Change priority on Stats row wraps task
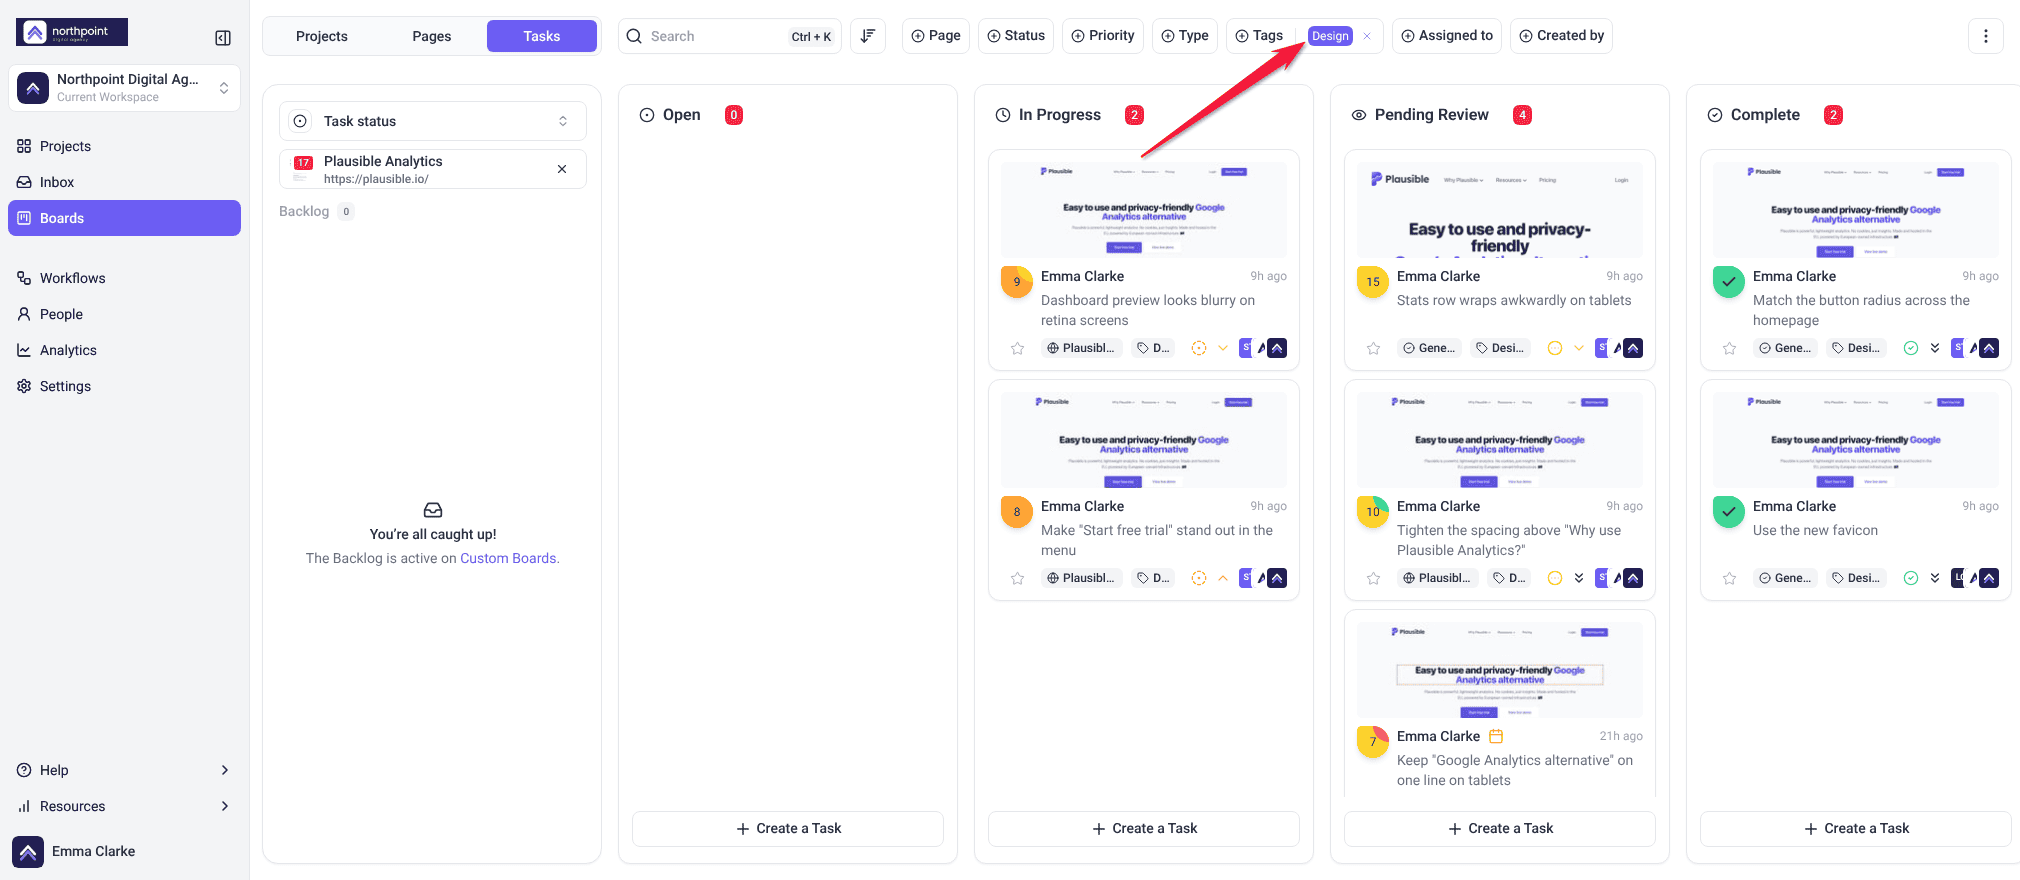 click(1579, 348)
